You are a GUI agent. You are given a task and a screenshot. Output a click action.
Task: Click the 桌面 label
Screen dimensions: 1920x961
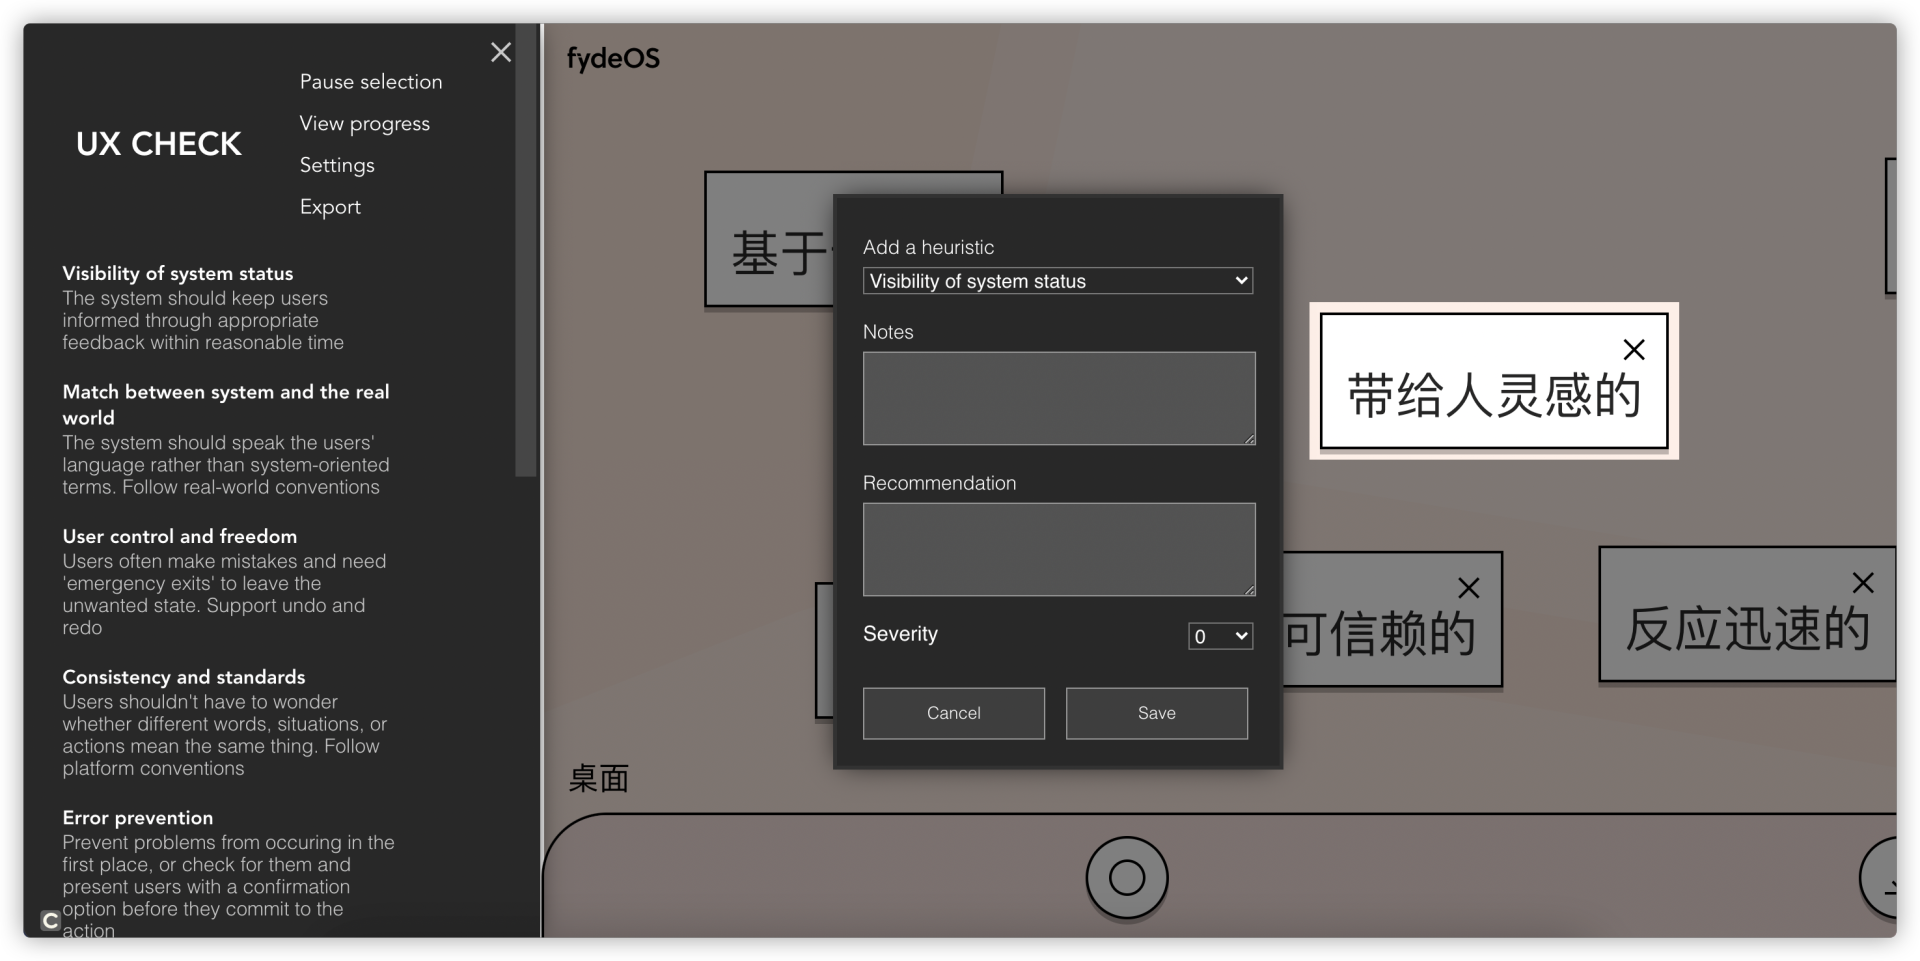pyautogui.click(x=598, y=778)
